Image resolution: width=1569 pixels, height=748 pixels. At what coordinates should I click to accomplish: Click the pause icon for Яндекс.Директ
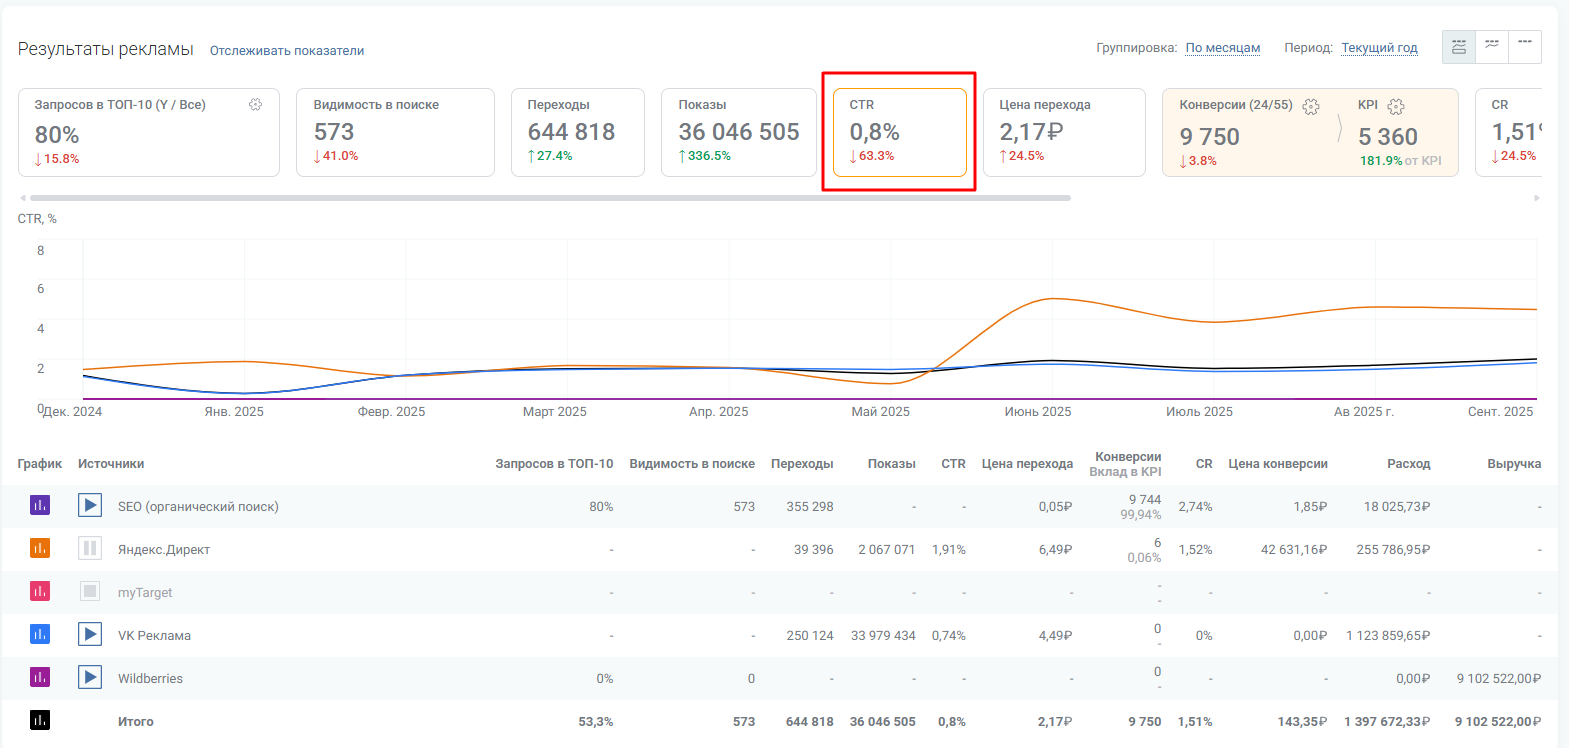[x=90, y=549]
